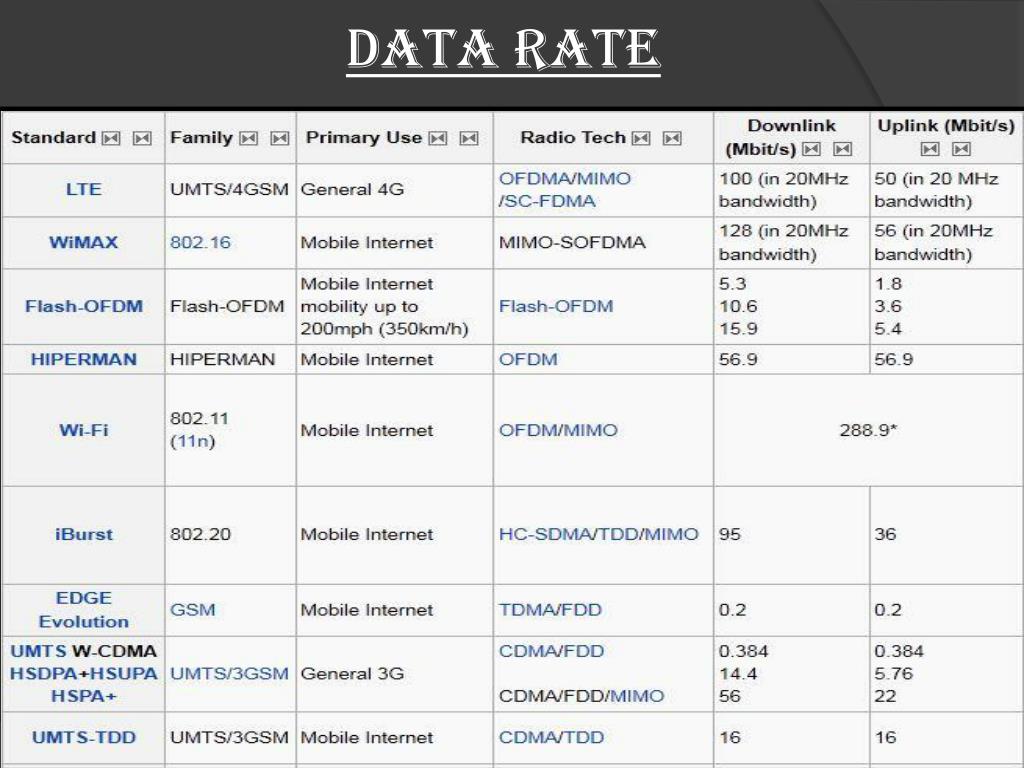Viewport: 1024px width, 768px height.
Task: Open the TDMA/FDD link
Action: pos(550,610)
